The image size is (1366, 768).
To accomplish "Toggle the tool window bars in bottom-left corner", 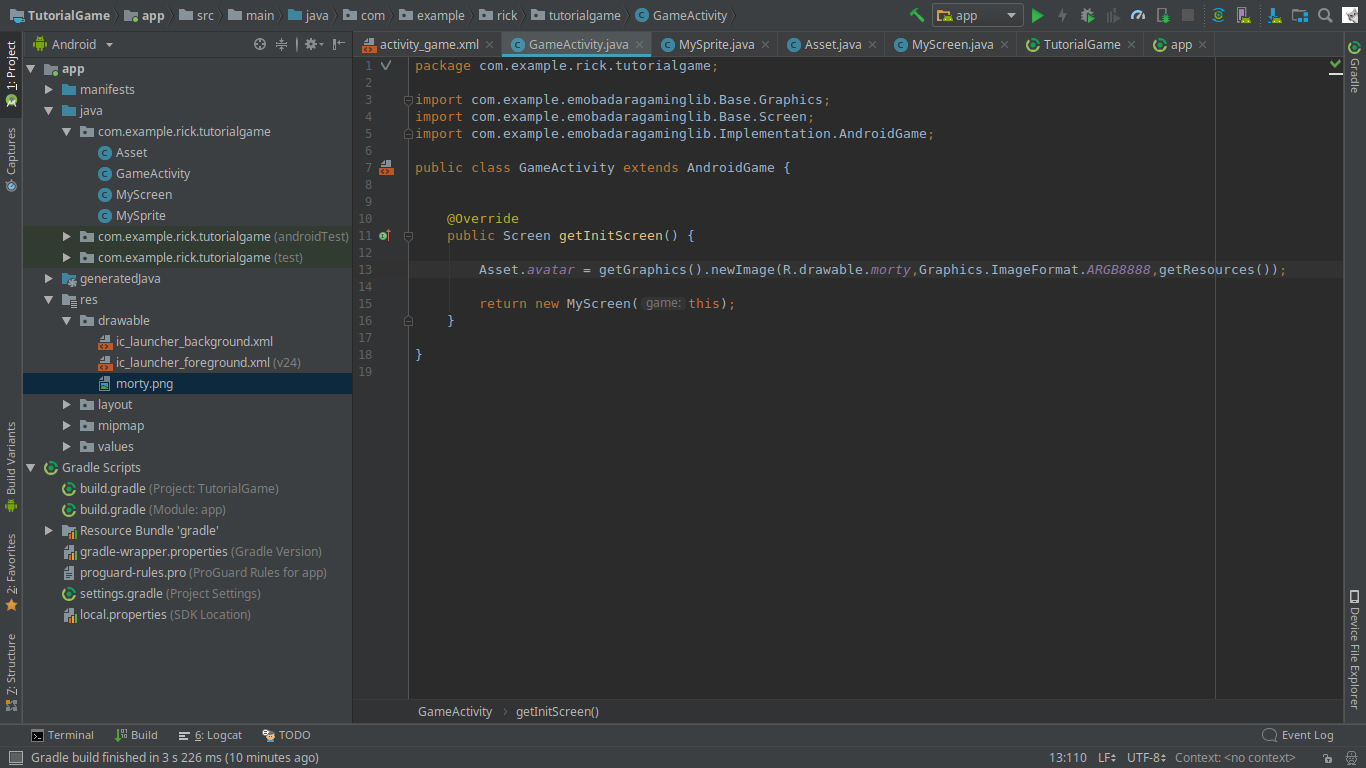I will pos(15,758).
